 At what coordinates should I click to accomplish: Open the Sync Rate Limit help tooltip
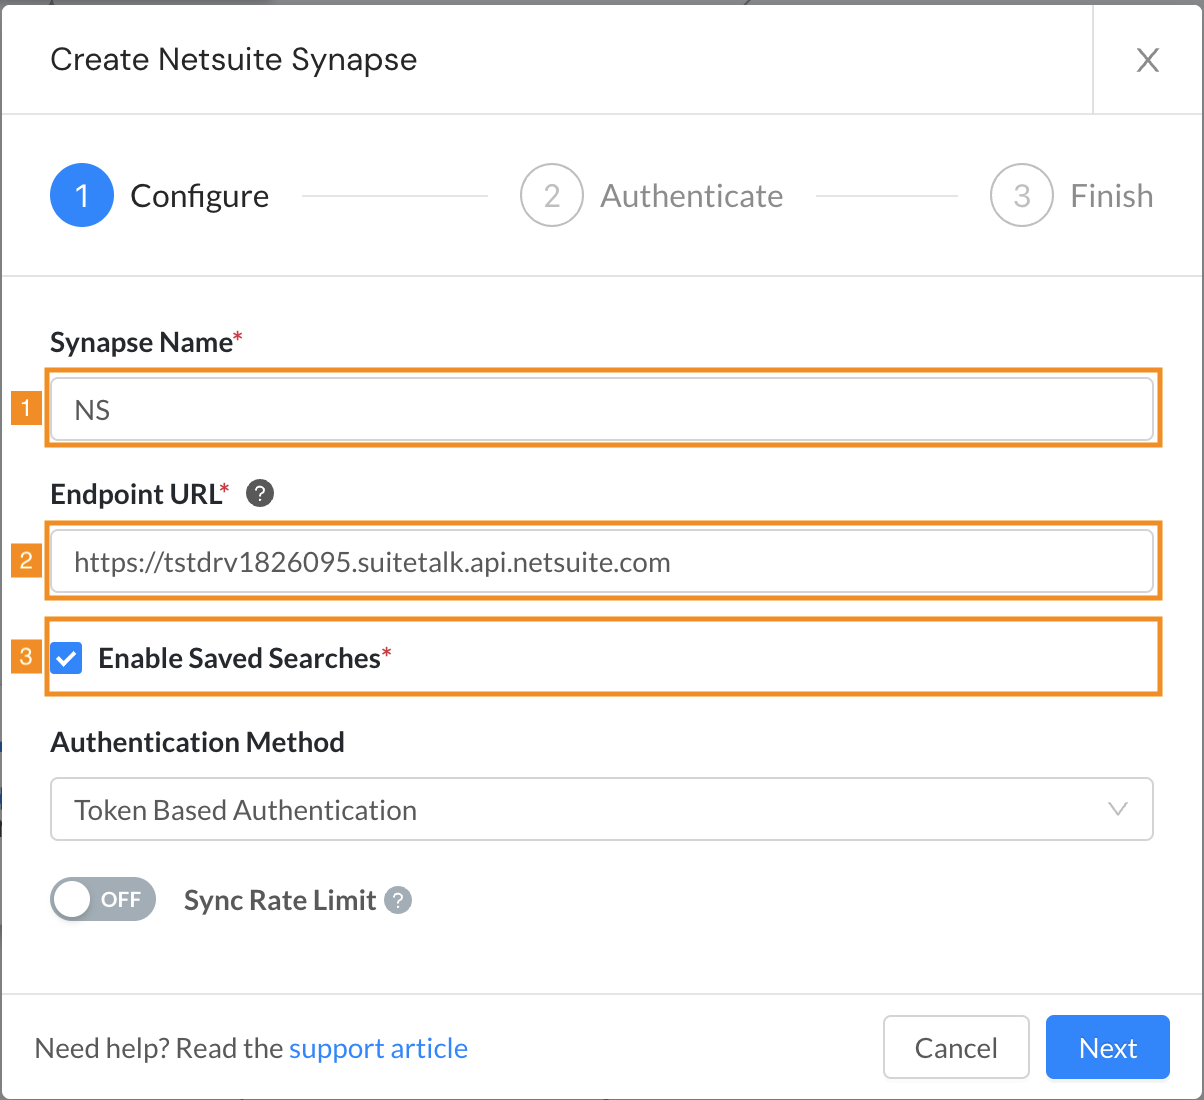398,900
